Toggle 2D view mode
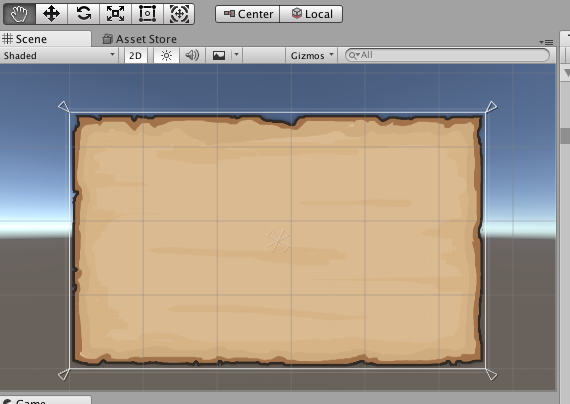Image resolution: width=570 pixels, height=404 pixels. click(136, 56)
